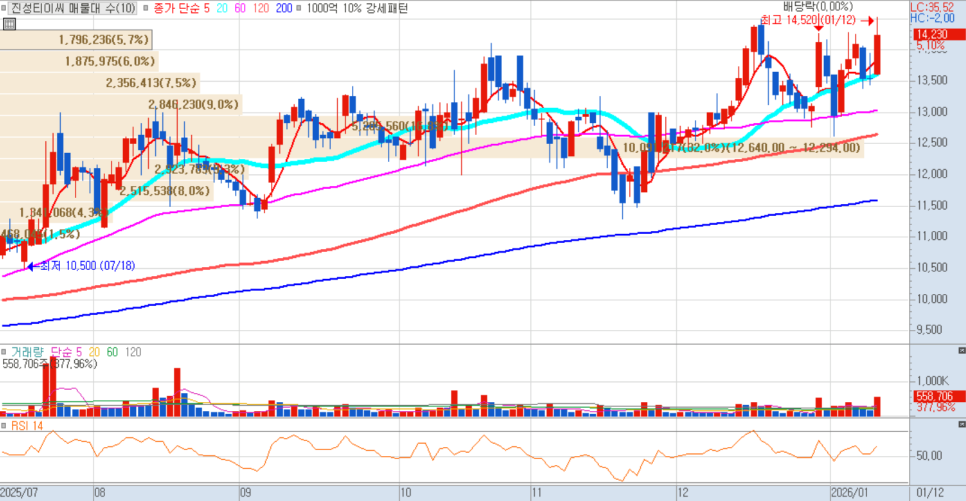Click the 2026/01 date axis label
The image size is (966, 501).
850,493
